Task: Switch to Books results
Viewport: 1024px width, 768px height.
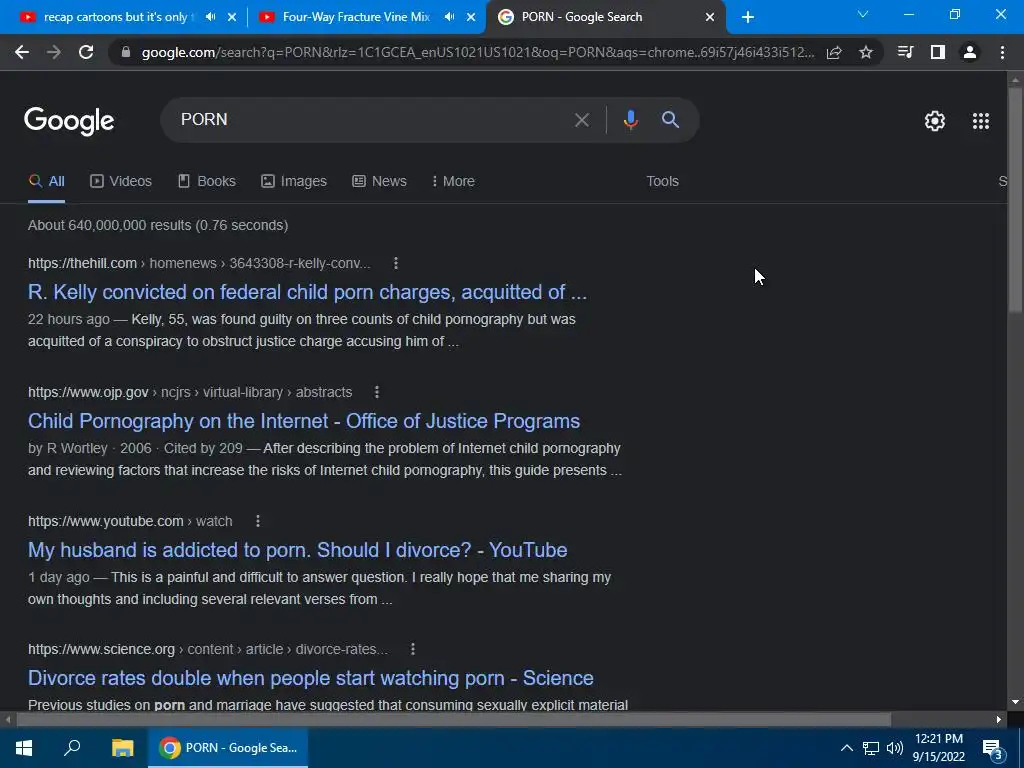Action: (207, 182)
